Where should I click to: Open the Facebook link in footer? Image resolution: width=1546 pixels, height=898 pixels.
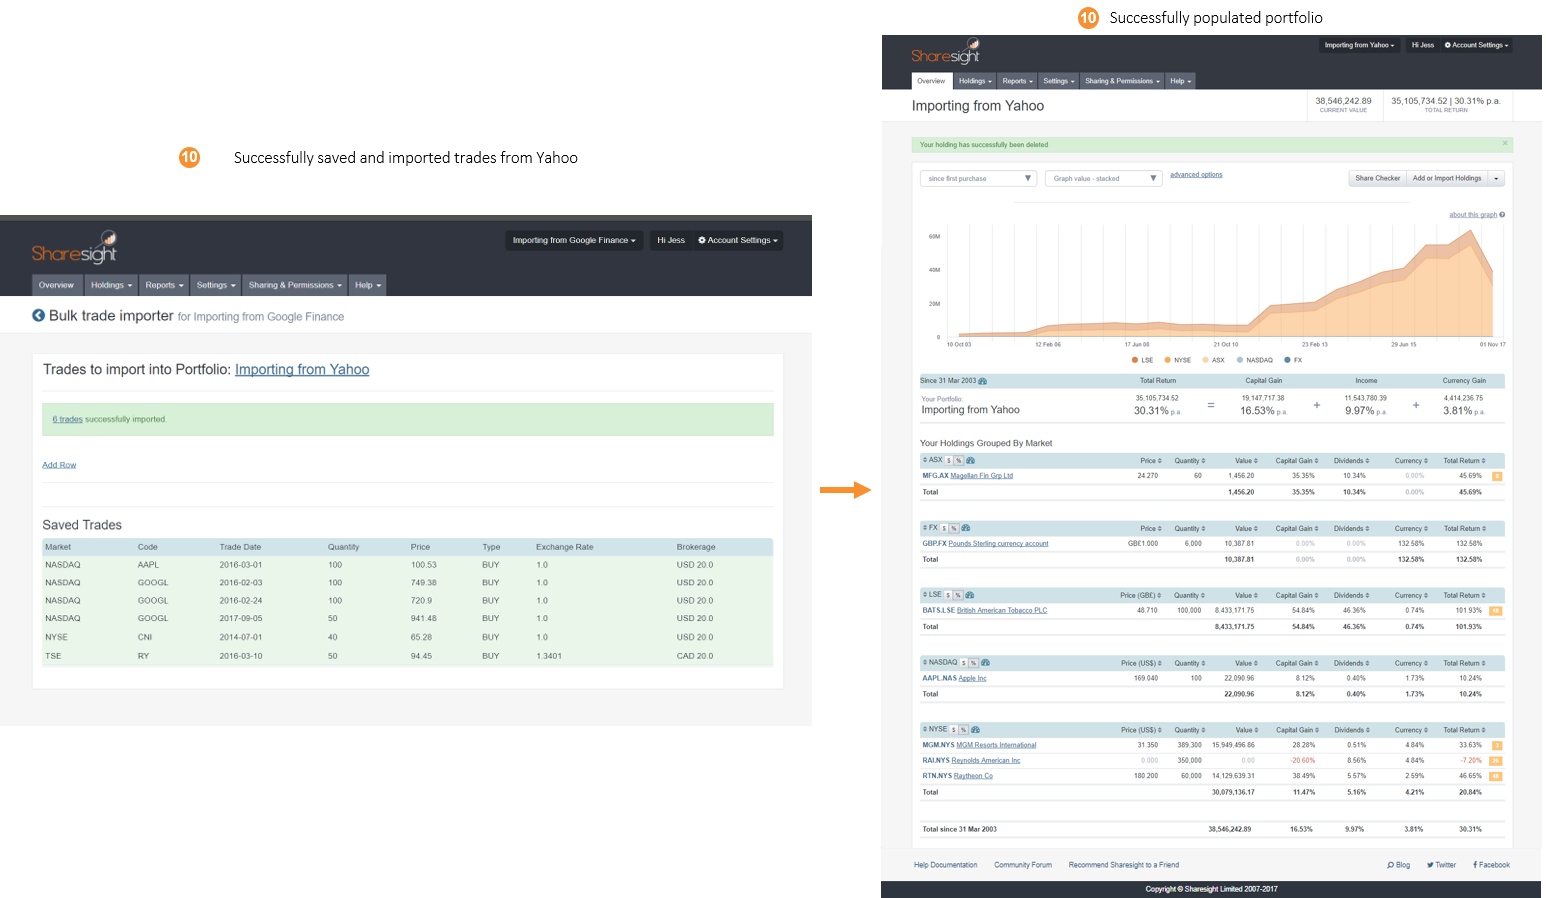[1491, 865]
